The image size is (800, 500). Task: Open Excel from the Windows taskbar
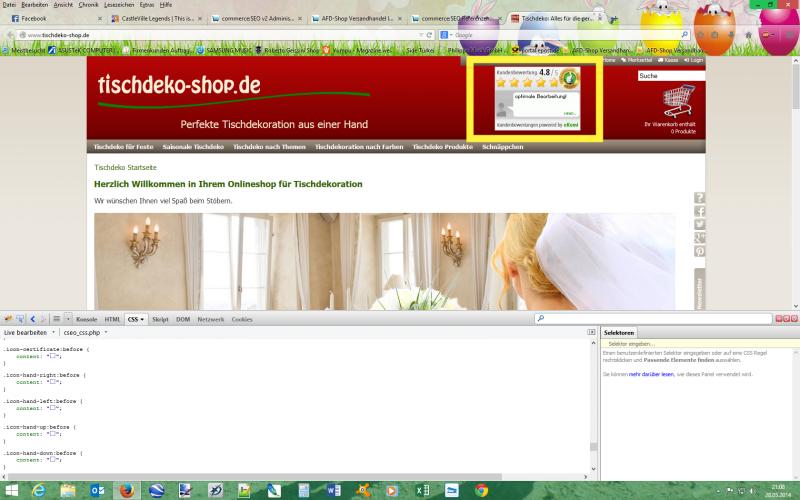(x=423, y=490)
